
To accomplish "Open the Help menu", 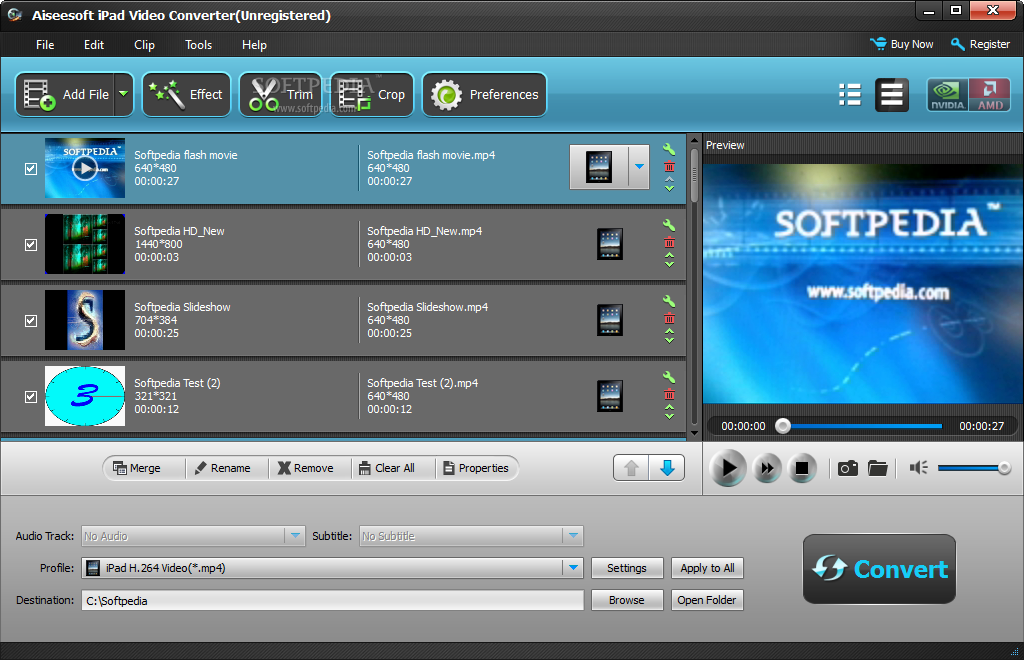I will coord(254,44).
